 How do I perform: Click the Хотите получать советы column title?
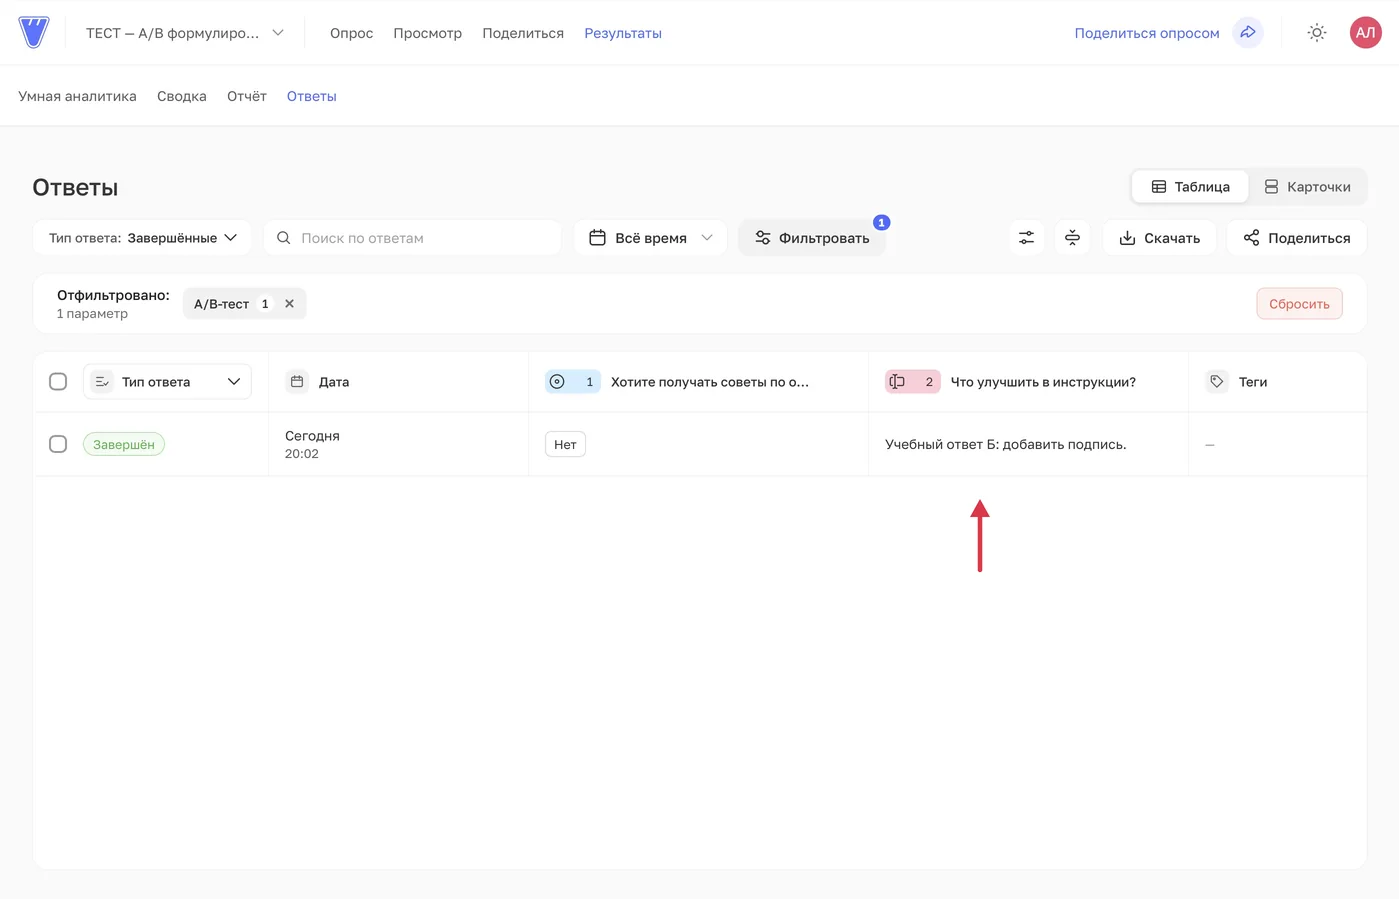tap(710, 382)
